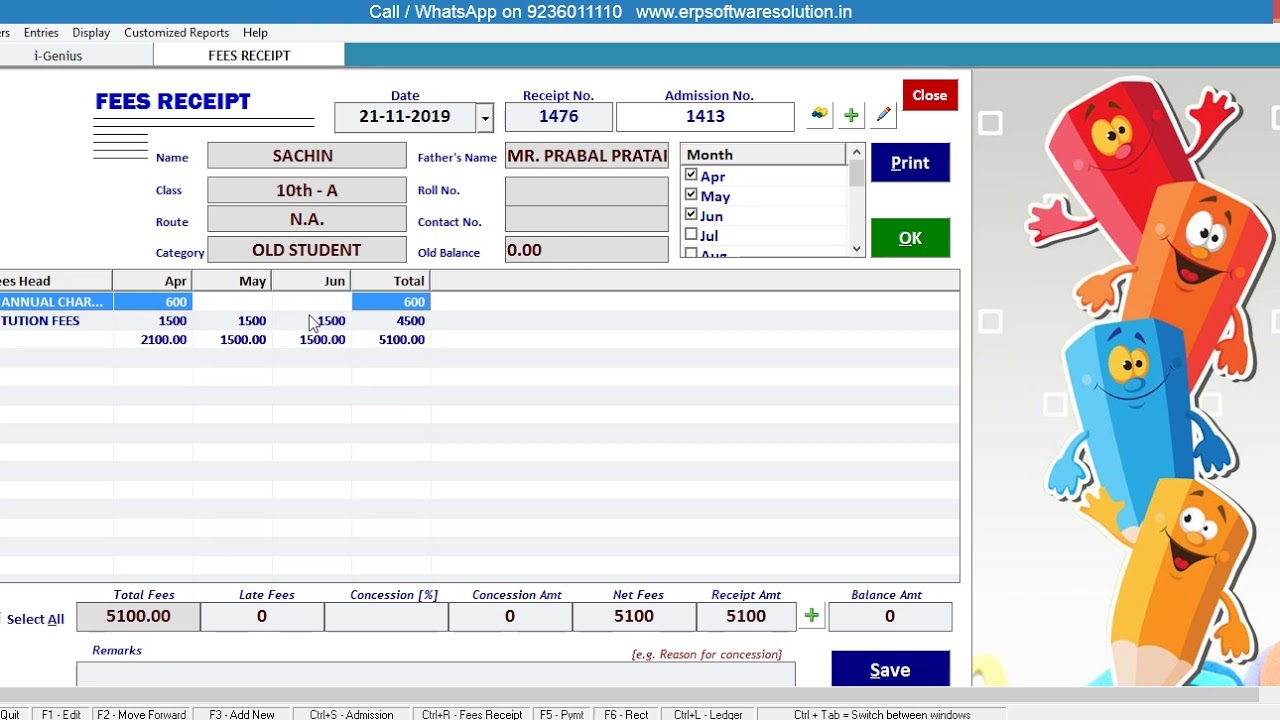Switch to the FEES RECEIPT tab
Image resolution: width=1280 pixels, height=720 pixels.
249,56
